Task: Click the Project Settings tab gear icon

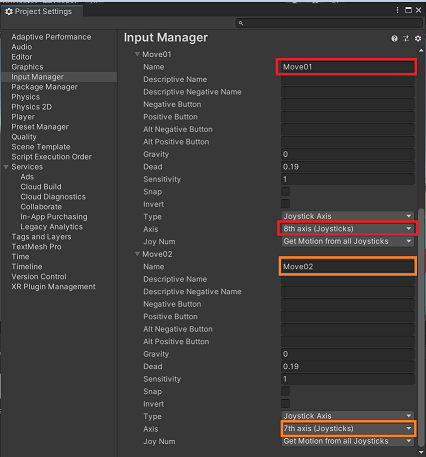Action: click(9, 12)
